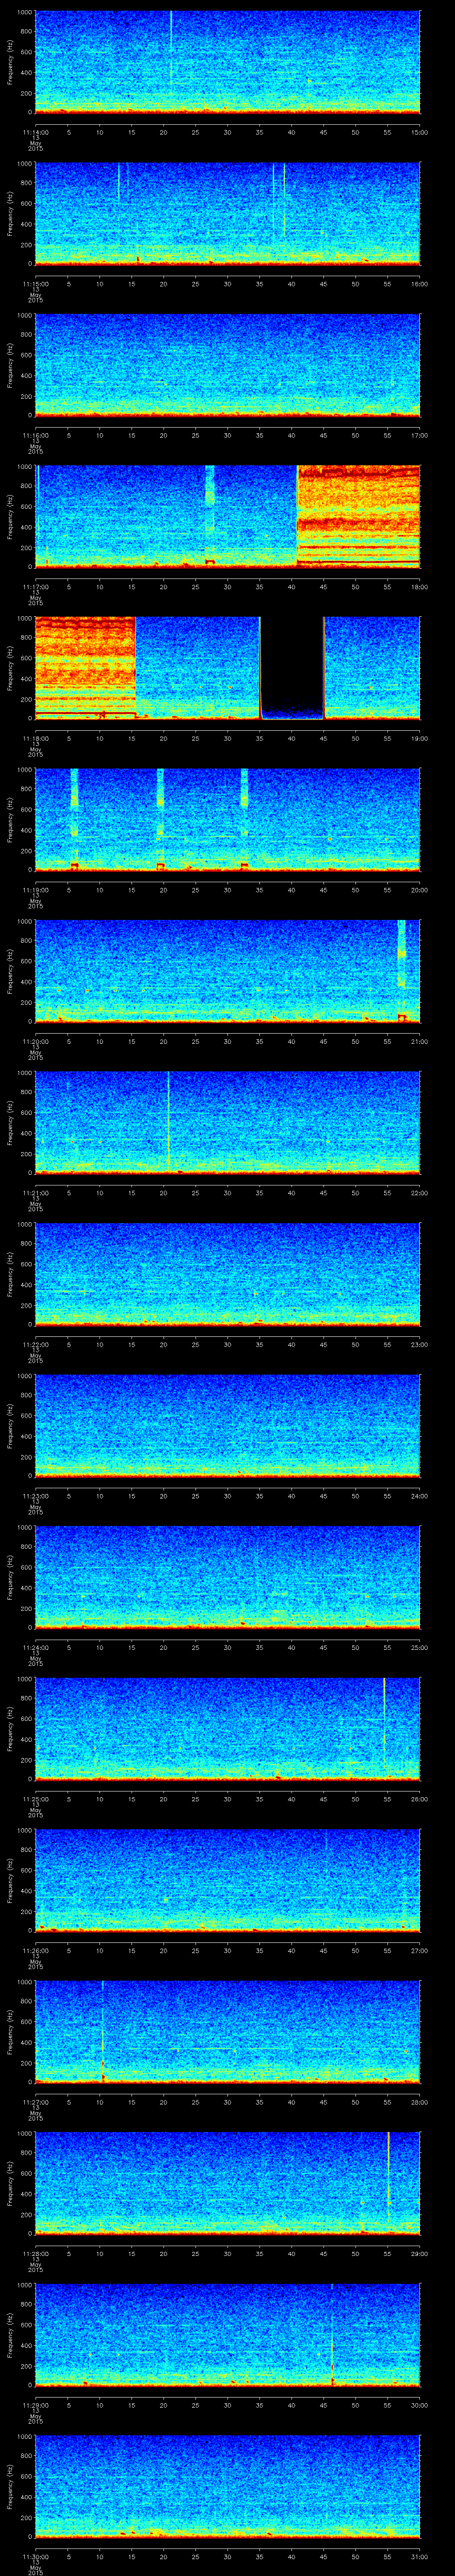The width and height of the screenshot is (455, 2576).
Task: Select the 11:15:00 start time label
Action: click(x=35, y=284)
